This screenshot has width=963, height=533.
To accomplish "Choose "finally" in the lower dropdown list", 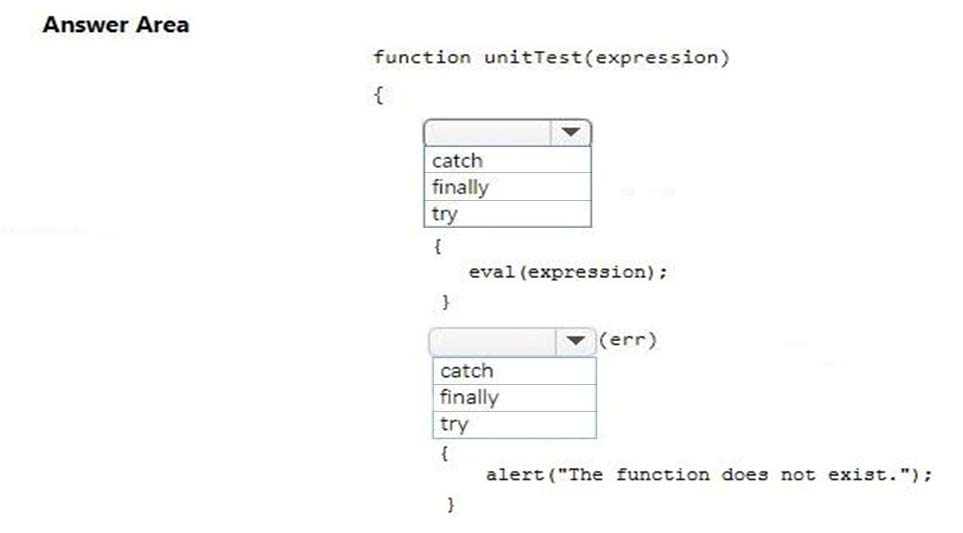I will pyautogui.click(x=515, y=397).
